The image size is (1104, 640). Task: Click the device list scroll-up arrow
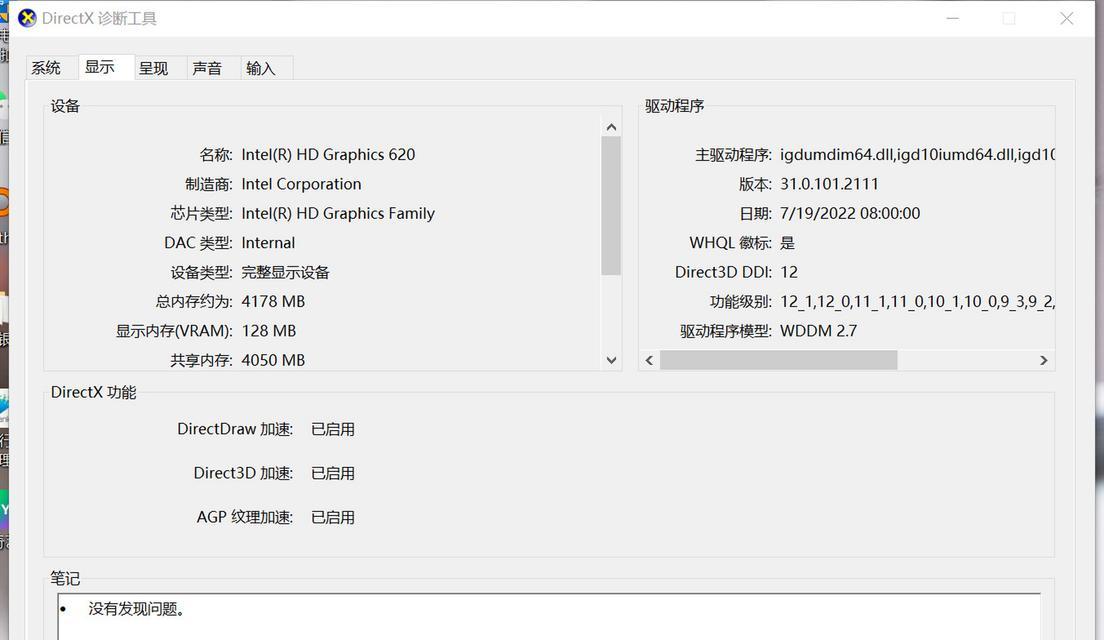[611, 127]
